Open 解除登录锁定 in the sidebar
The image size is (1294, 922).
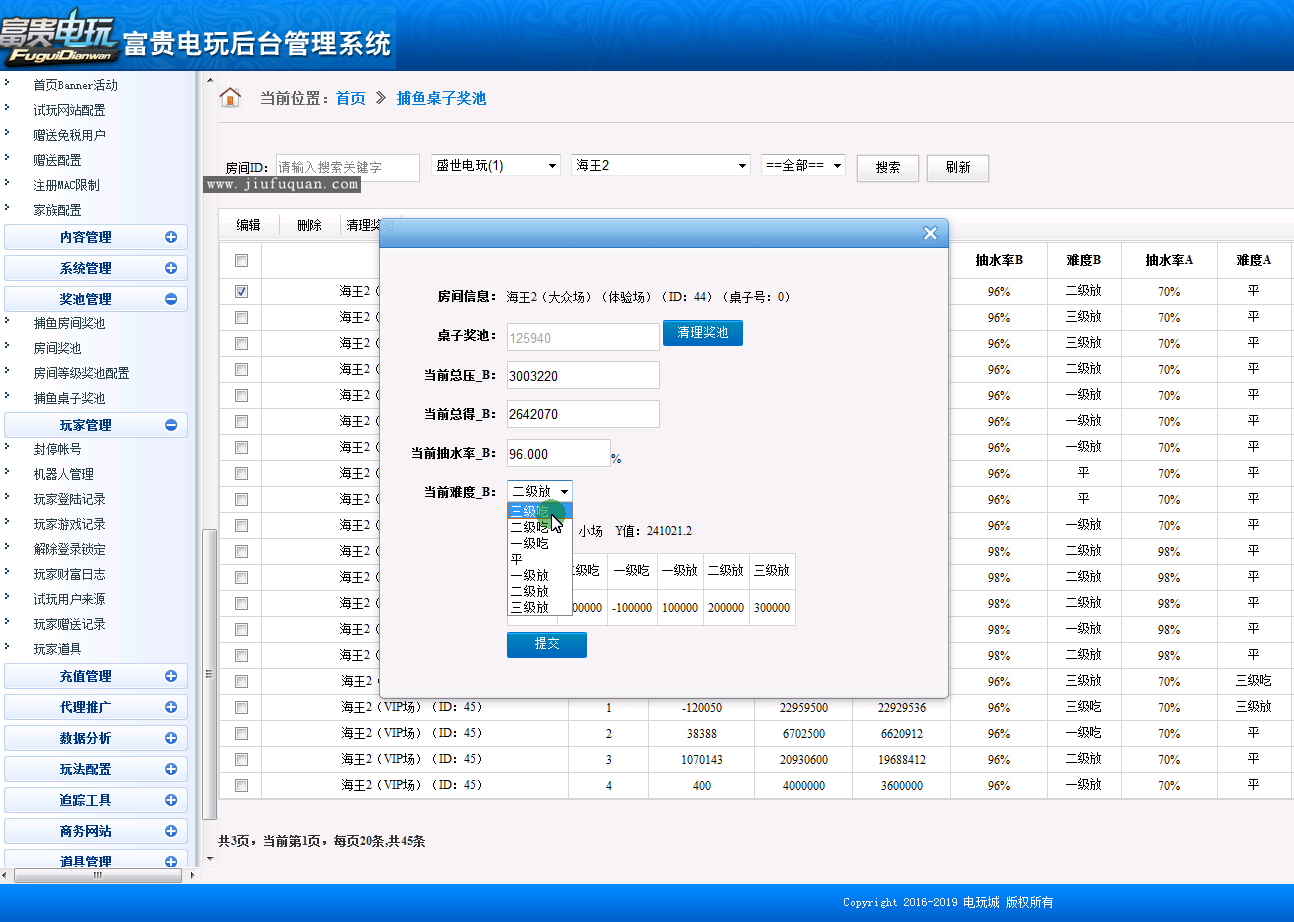69,549
